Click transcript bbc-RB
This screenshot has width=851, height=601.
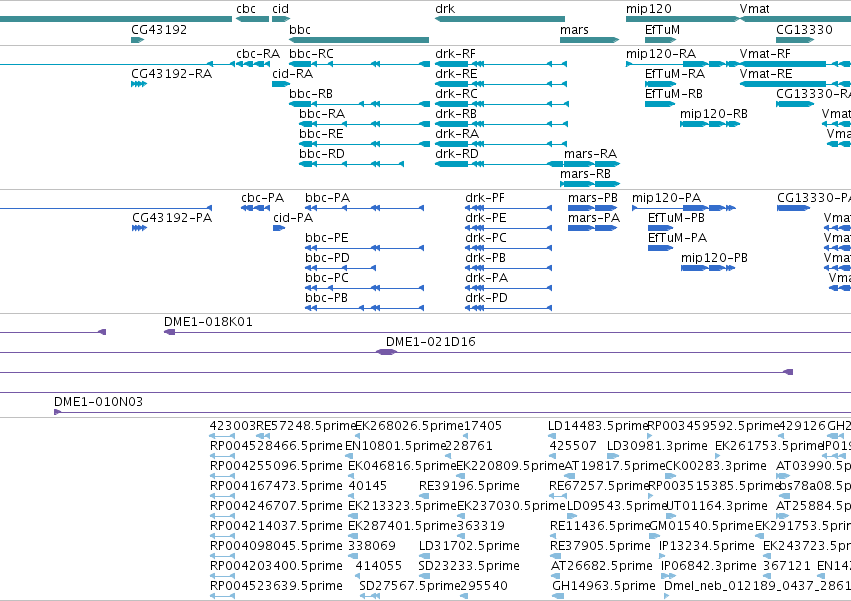point(359,104)
